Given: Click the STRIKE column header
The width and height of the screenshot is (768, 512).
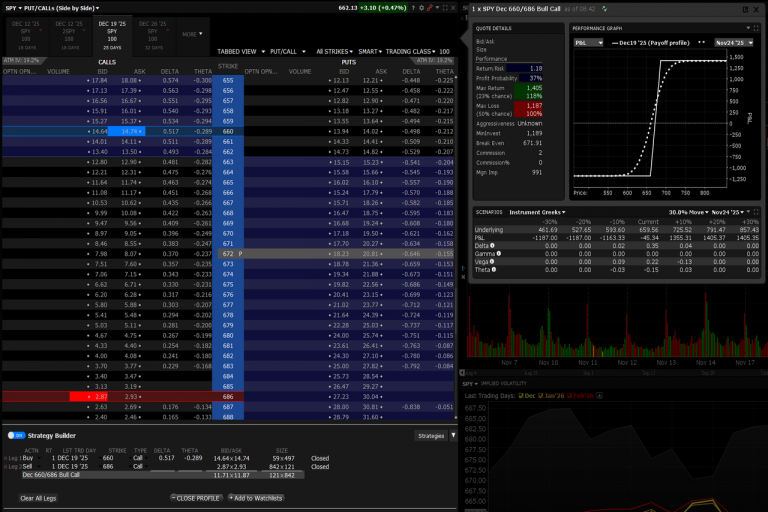Looking at the screenshot, I should point(228,66).
